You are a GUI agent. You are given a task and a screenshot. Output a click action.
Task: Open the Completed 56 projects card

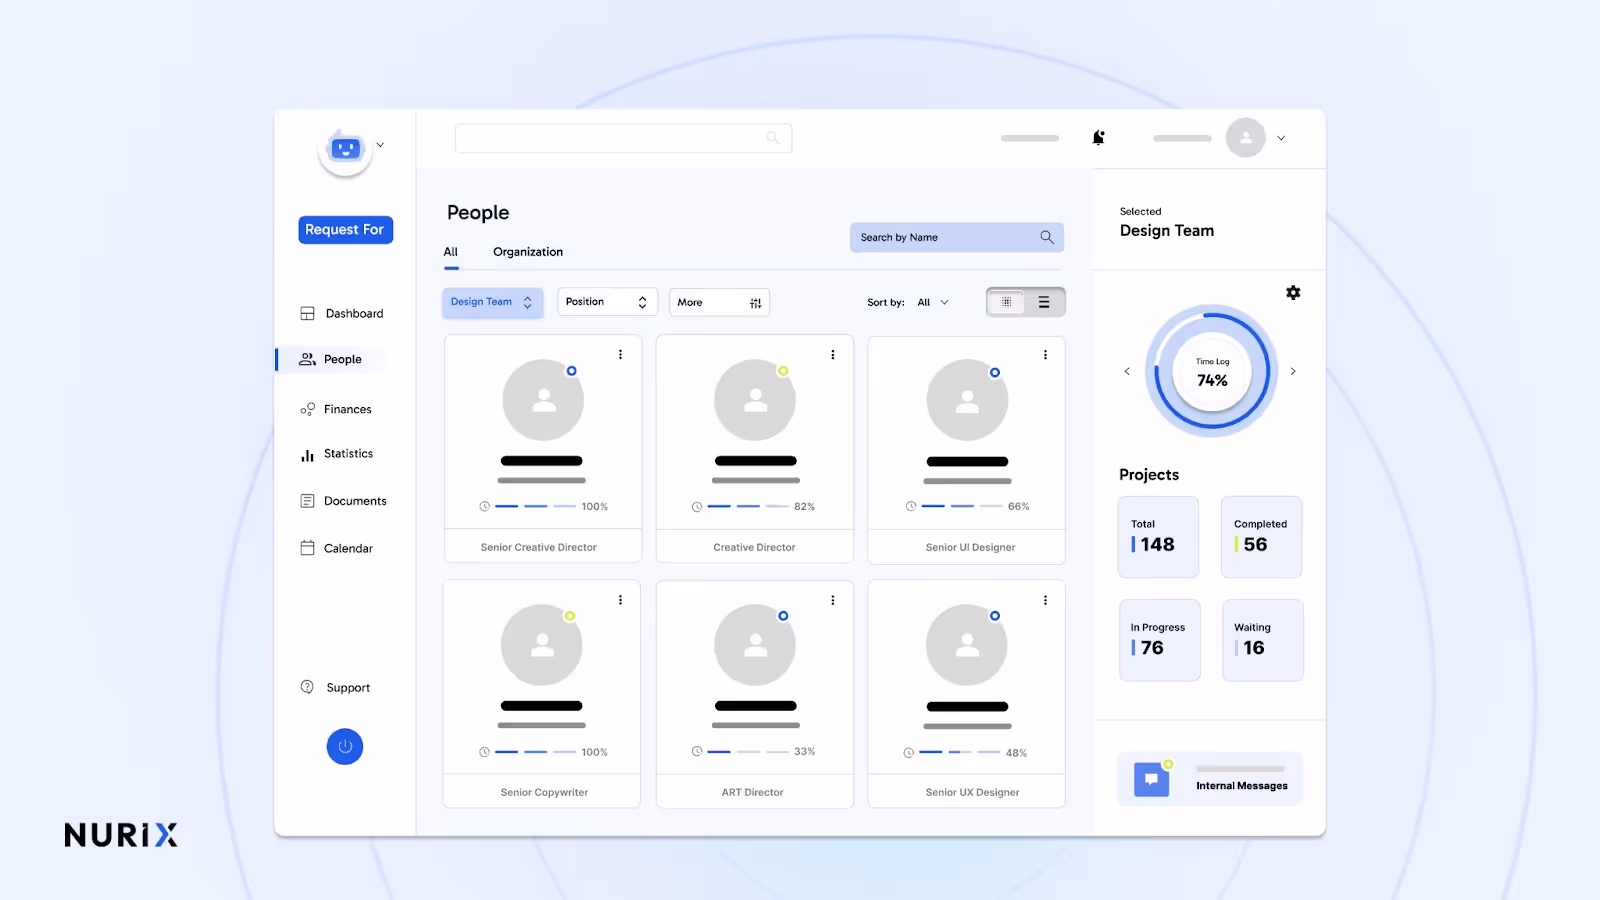(x=1261, y=537)
